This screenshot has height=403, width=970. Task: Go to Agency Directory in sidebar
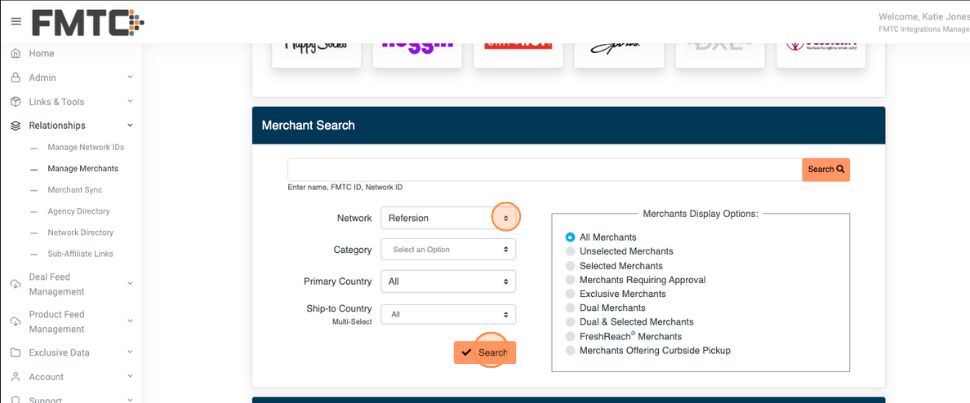click(78, 211)
